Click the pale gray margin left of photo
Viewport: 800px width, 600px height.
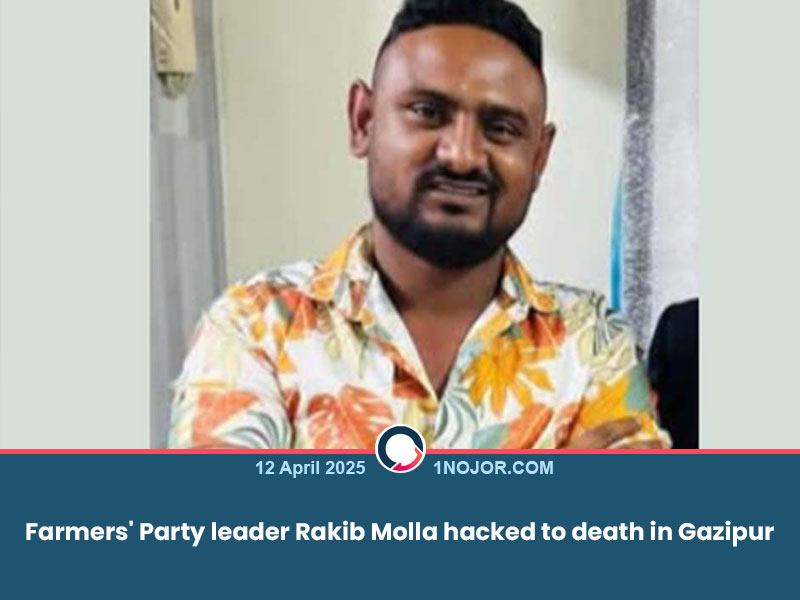[x=74, y=224]
